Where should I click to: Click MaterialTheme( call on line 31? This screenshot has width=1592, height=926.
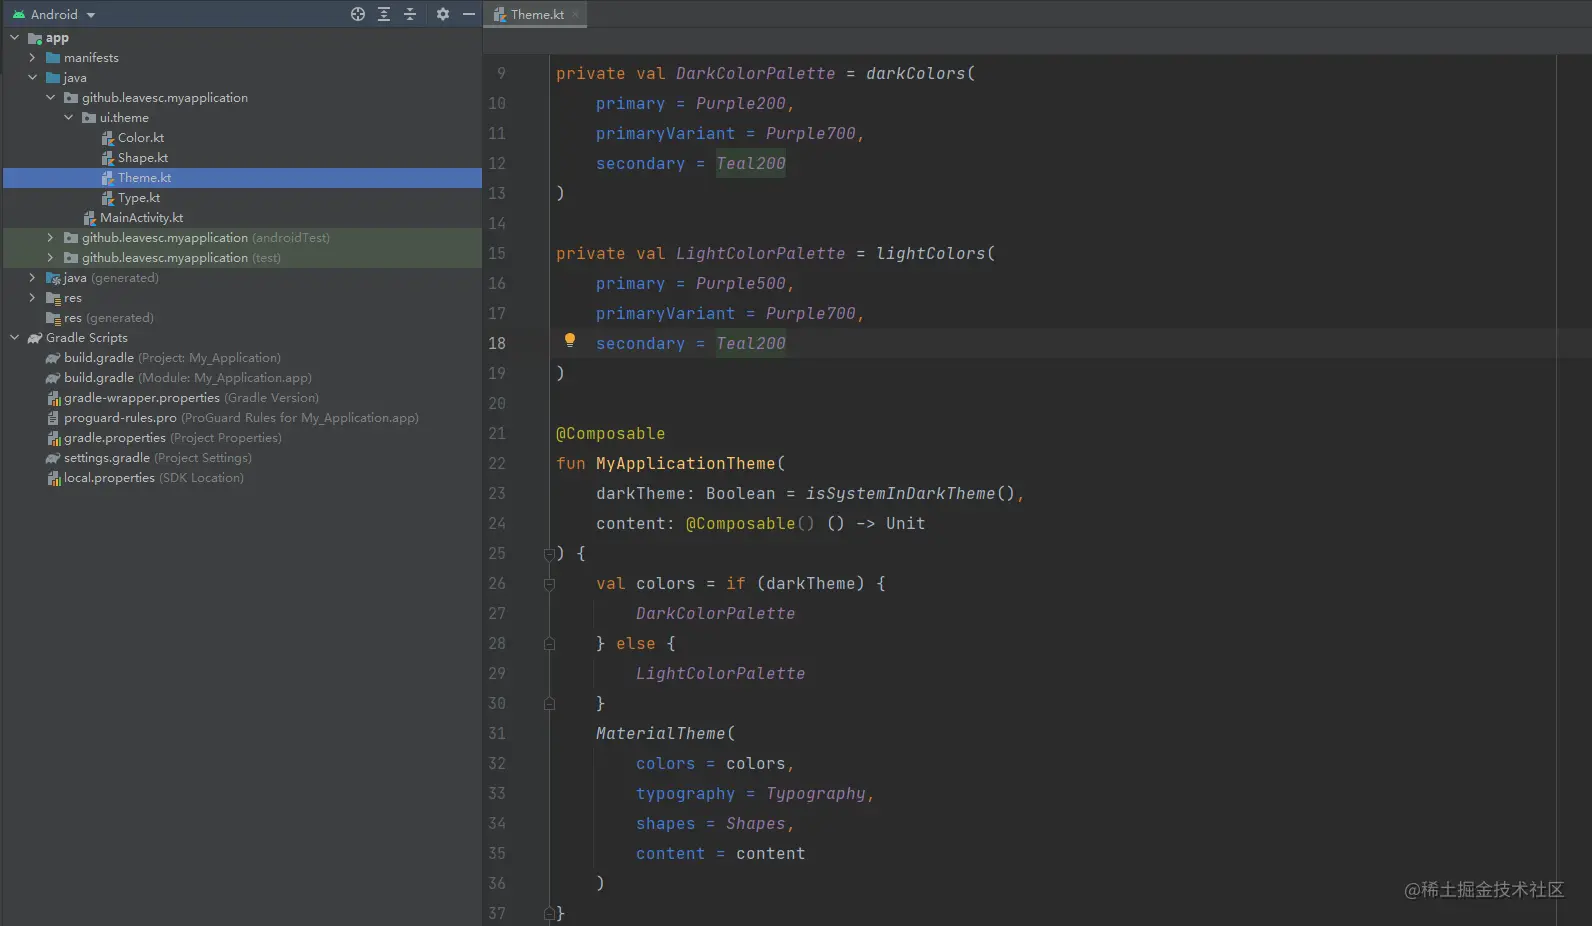(666, 734)
